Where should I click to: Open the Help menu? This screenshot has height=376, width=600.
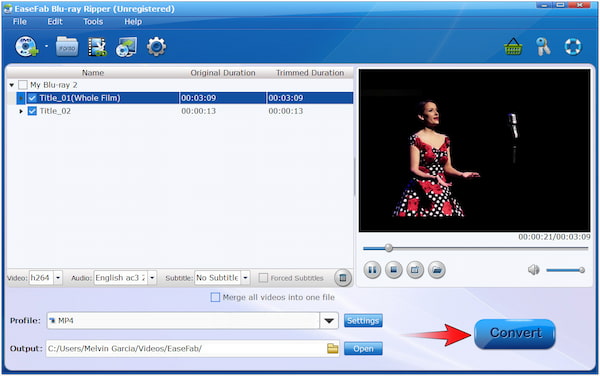[x=133, y=21]
